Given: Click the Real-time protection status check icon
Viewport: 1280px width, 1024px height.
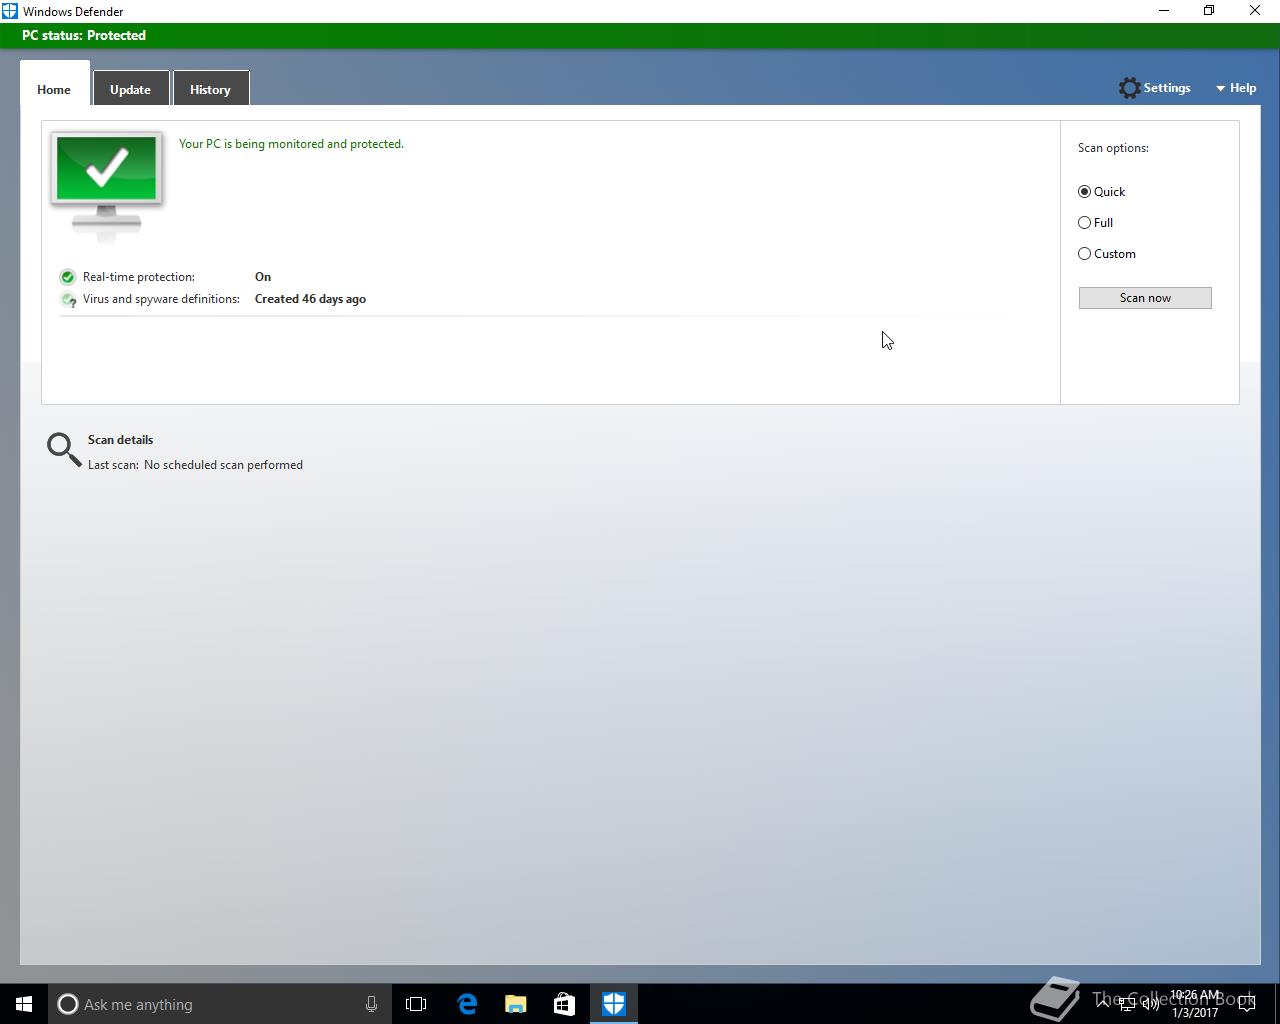Looking at the screenshot, I should click(67, 277).
